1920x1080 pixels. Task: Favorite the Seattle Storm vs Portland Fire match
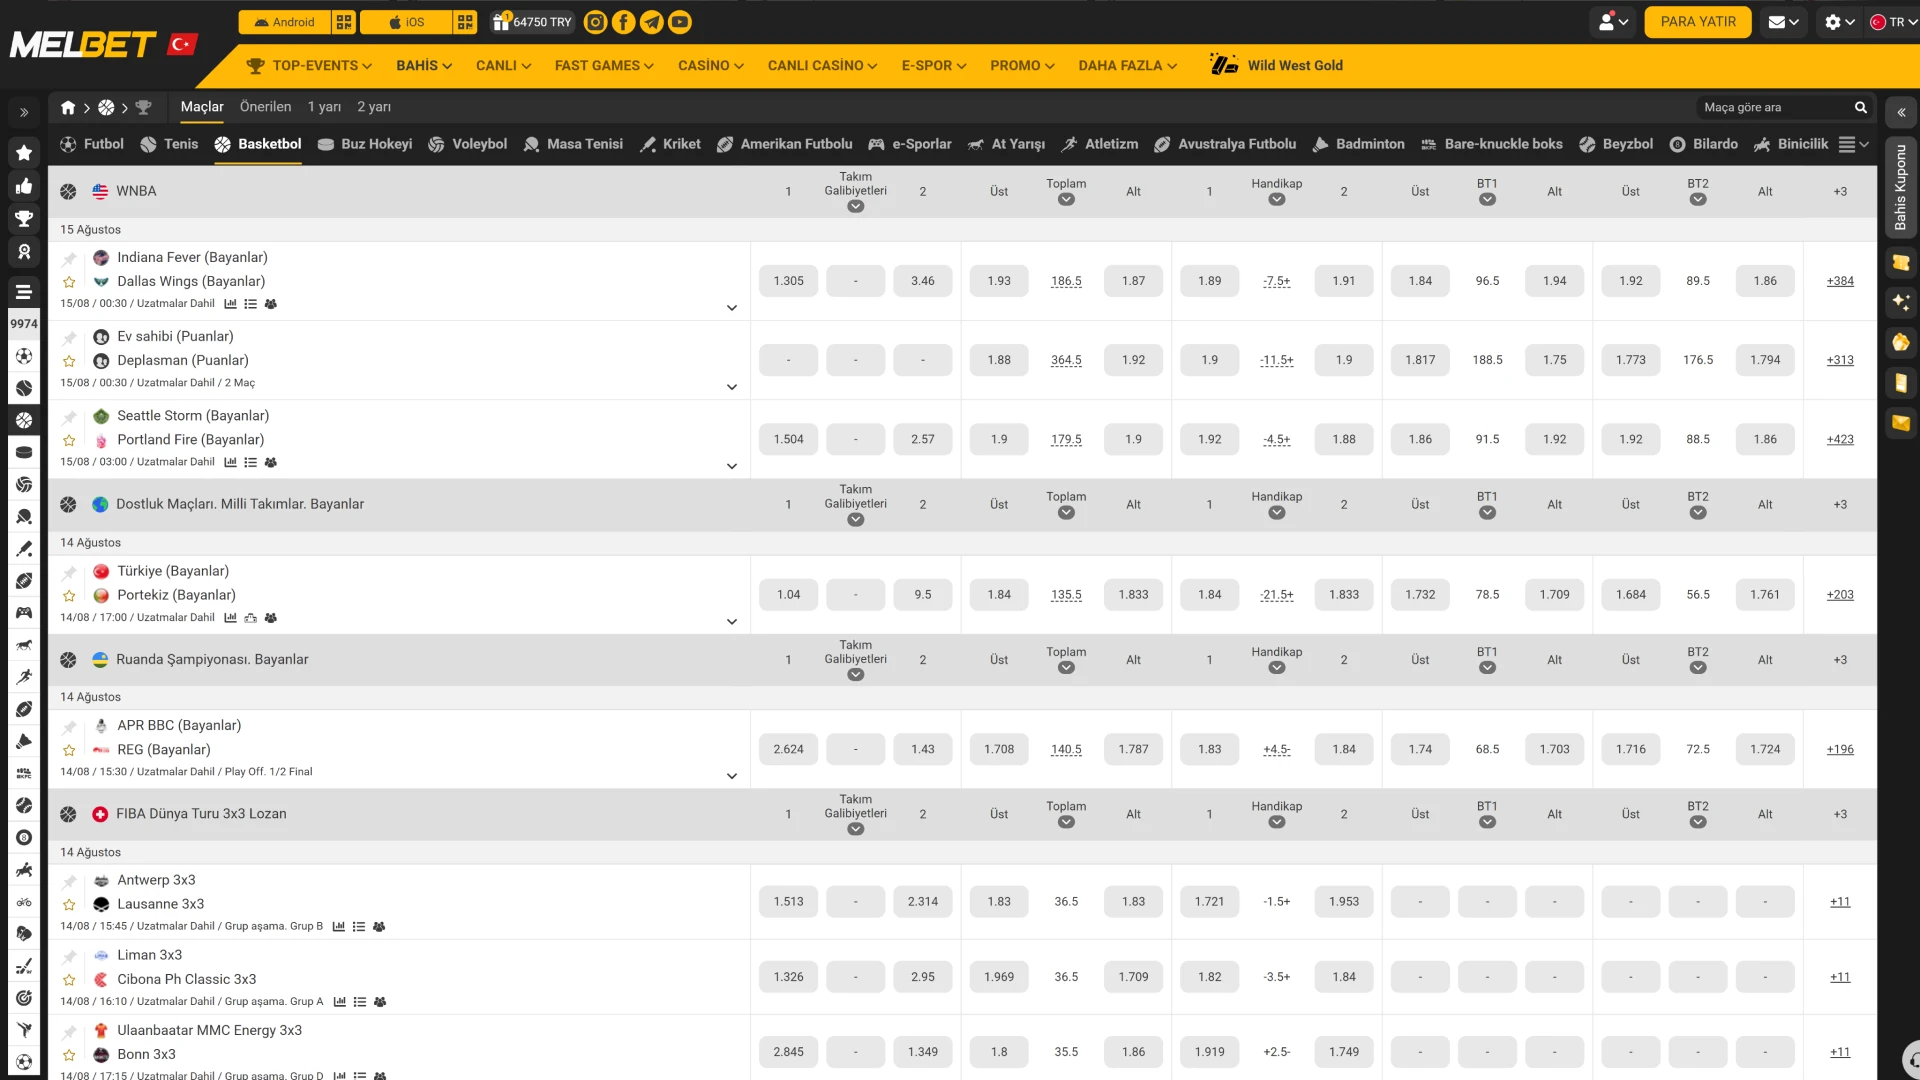coord(69,440)
